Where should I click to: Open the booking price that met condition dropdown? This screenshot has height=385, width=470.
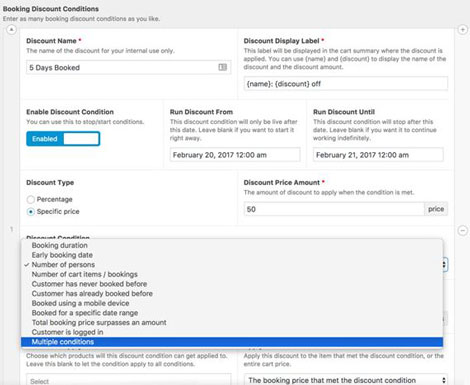346,380
